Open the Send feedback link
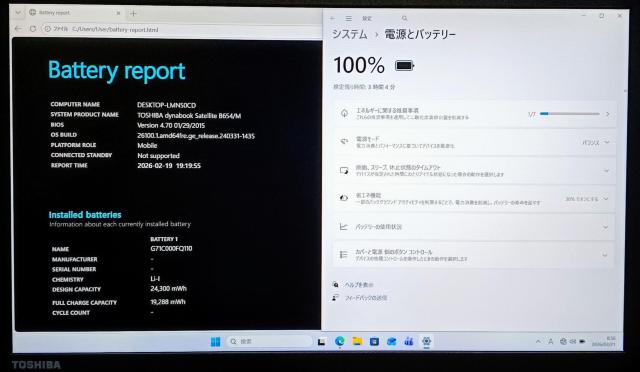The height and width of the screenshot is (372, 640). tap(366, 298)
